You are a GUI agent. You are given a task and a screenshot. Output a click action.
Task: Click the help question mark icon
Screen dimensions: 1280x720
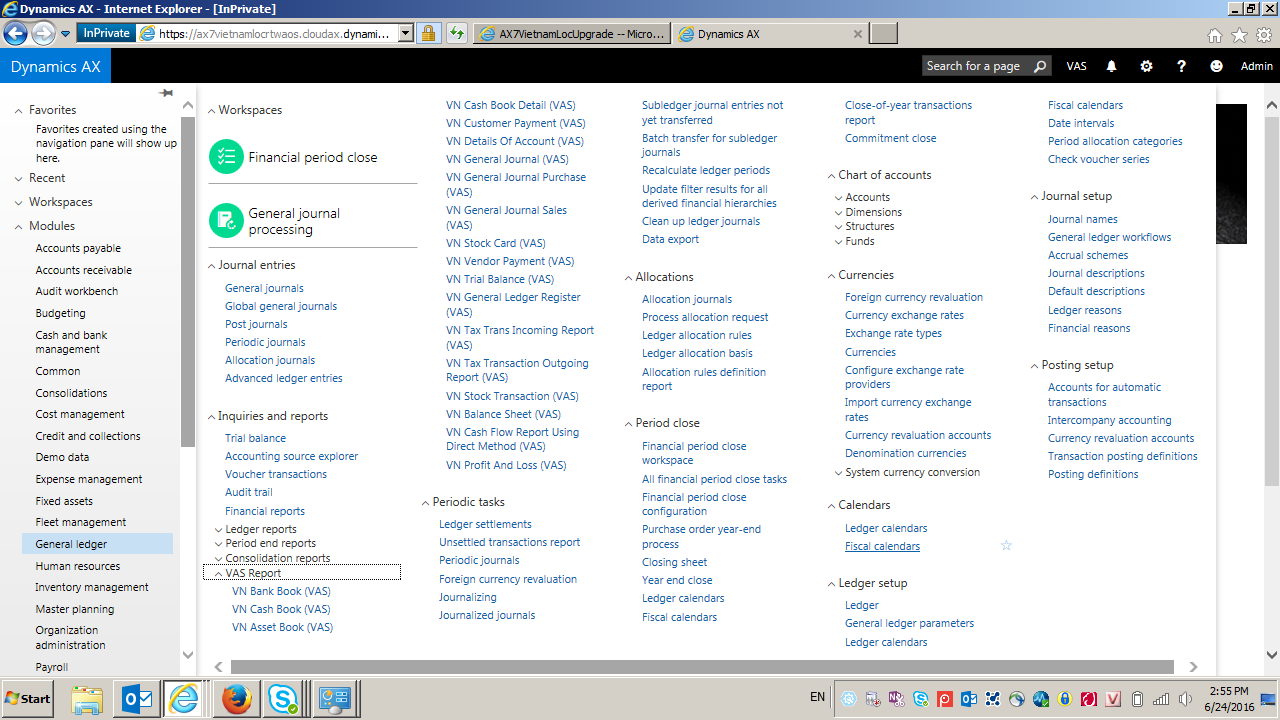pos(1181,66)
